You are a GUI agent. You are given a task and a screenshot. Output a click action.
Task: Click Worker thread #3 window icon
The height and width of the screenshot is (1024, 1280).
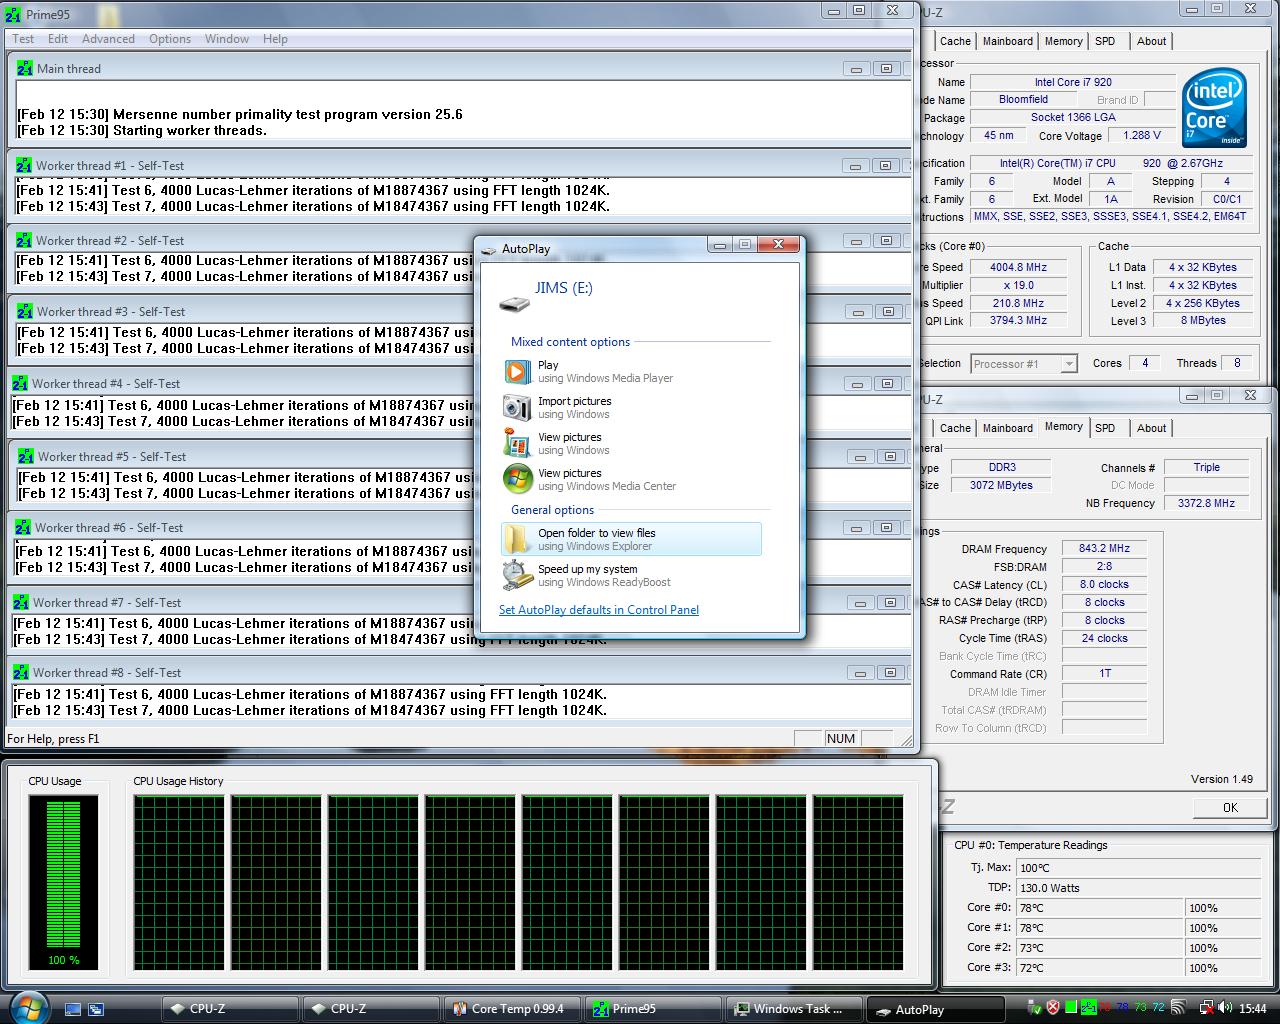[25, 311]
